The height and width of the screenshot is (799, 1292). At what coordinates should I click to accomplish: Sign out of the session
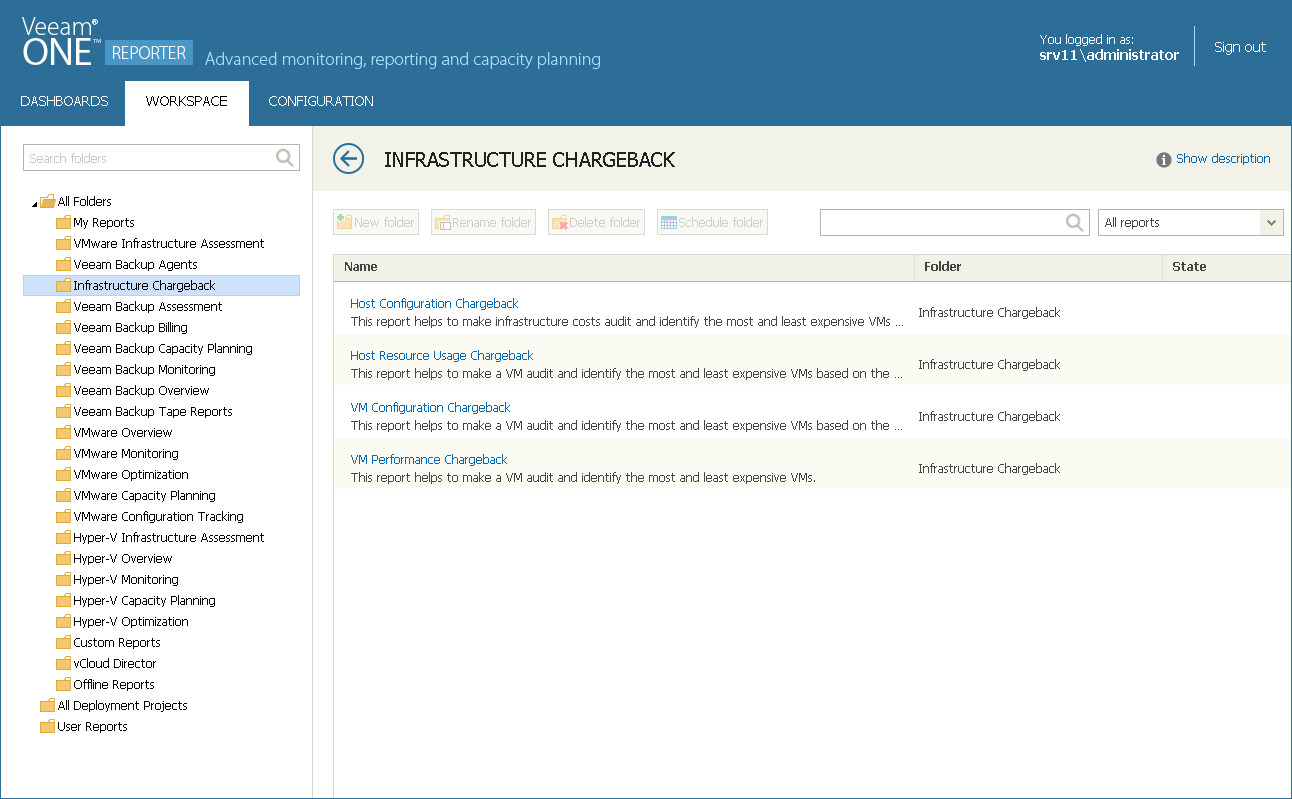click(x=1240, y=47)
